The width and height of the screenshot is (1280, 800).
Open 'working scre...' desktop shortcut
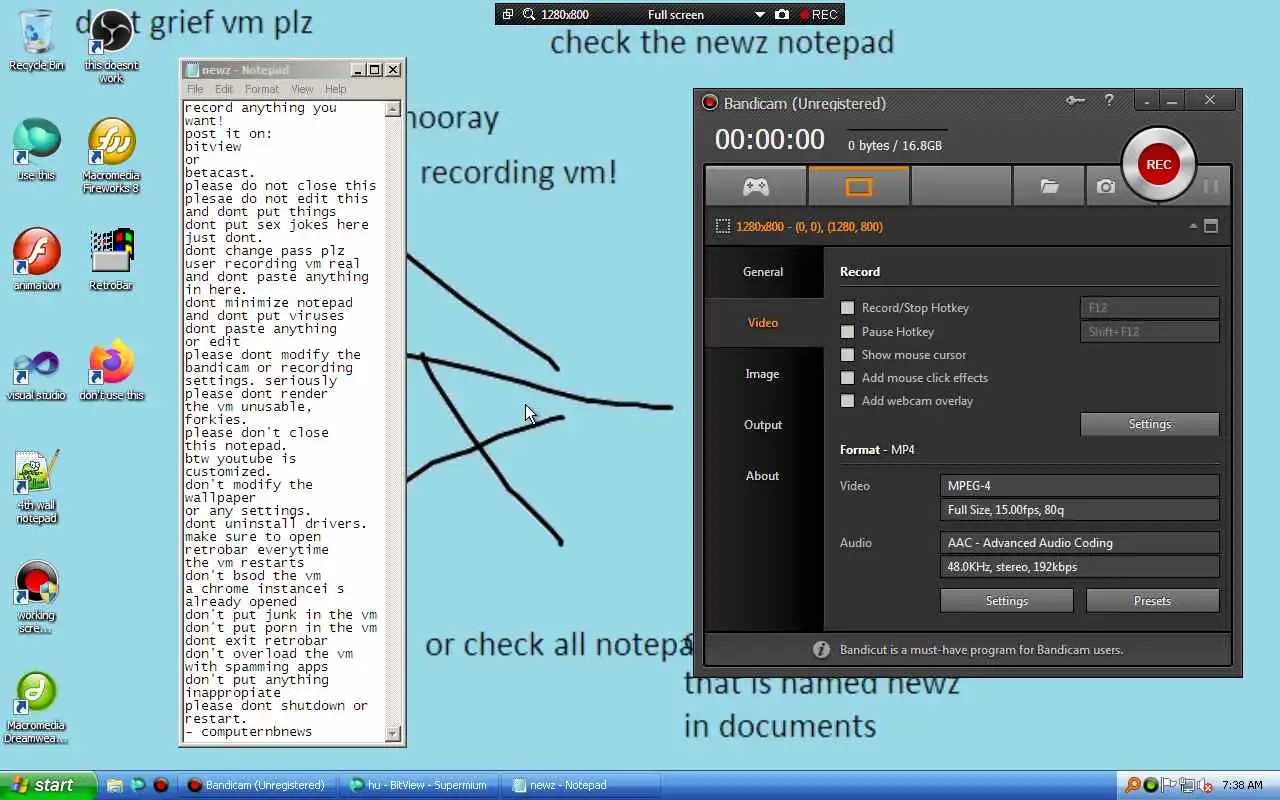(36, 597)
